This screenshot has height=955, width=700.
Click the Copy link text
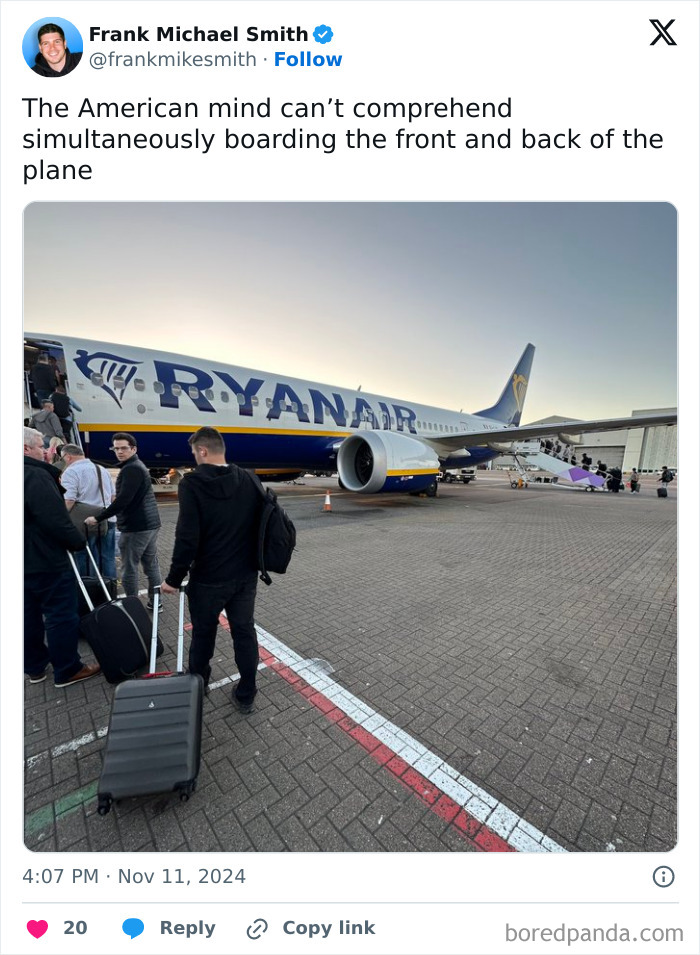pos(329,928)
